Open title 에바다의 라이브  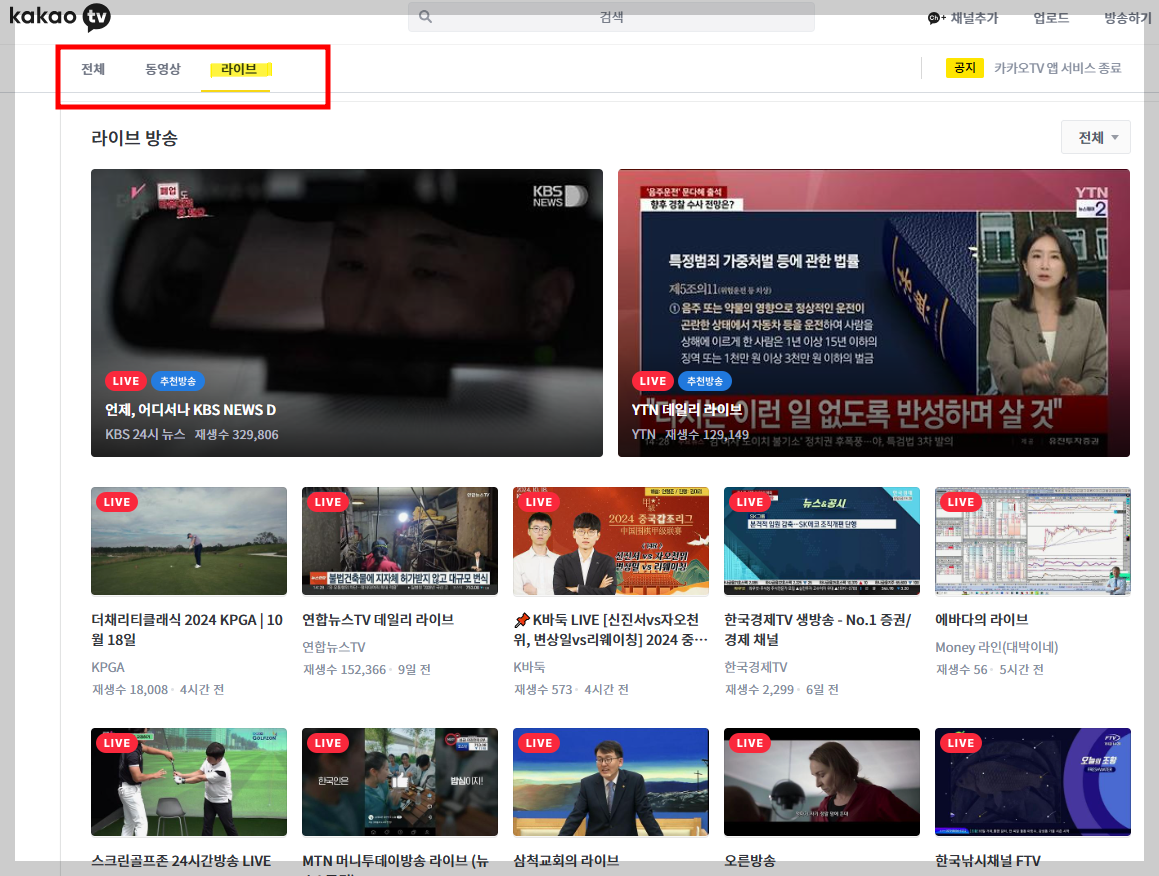tap(982, 619)
